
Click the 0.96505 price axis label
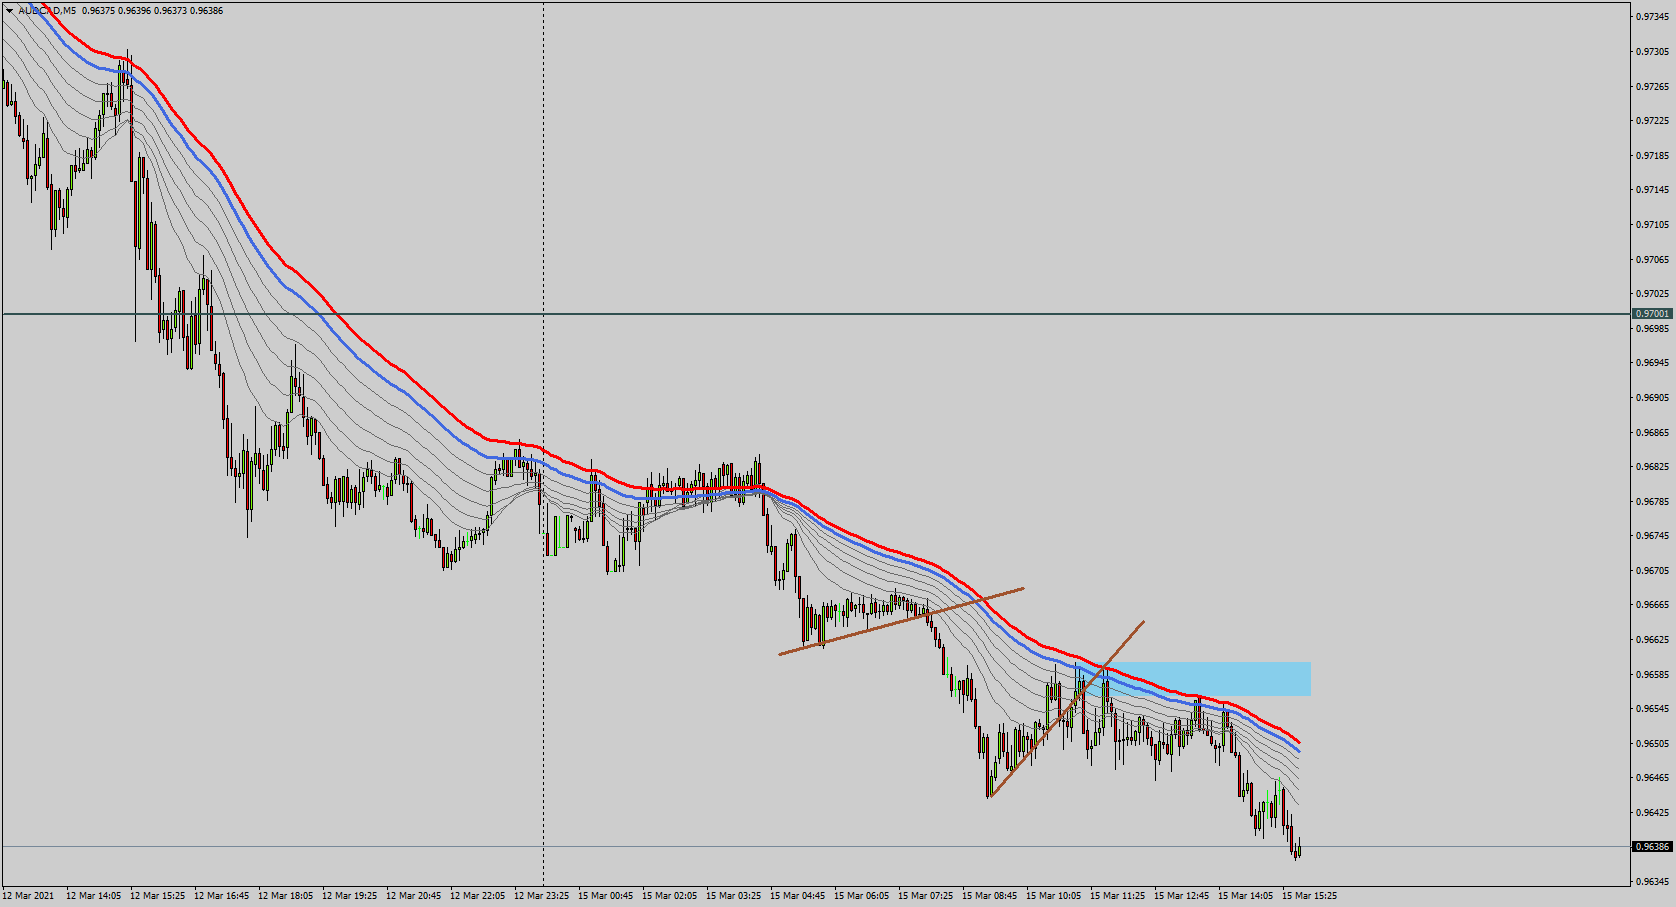point(1652,744)
